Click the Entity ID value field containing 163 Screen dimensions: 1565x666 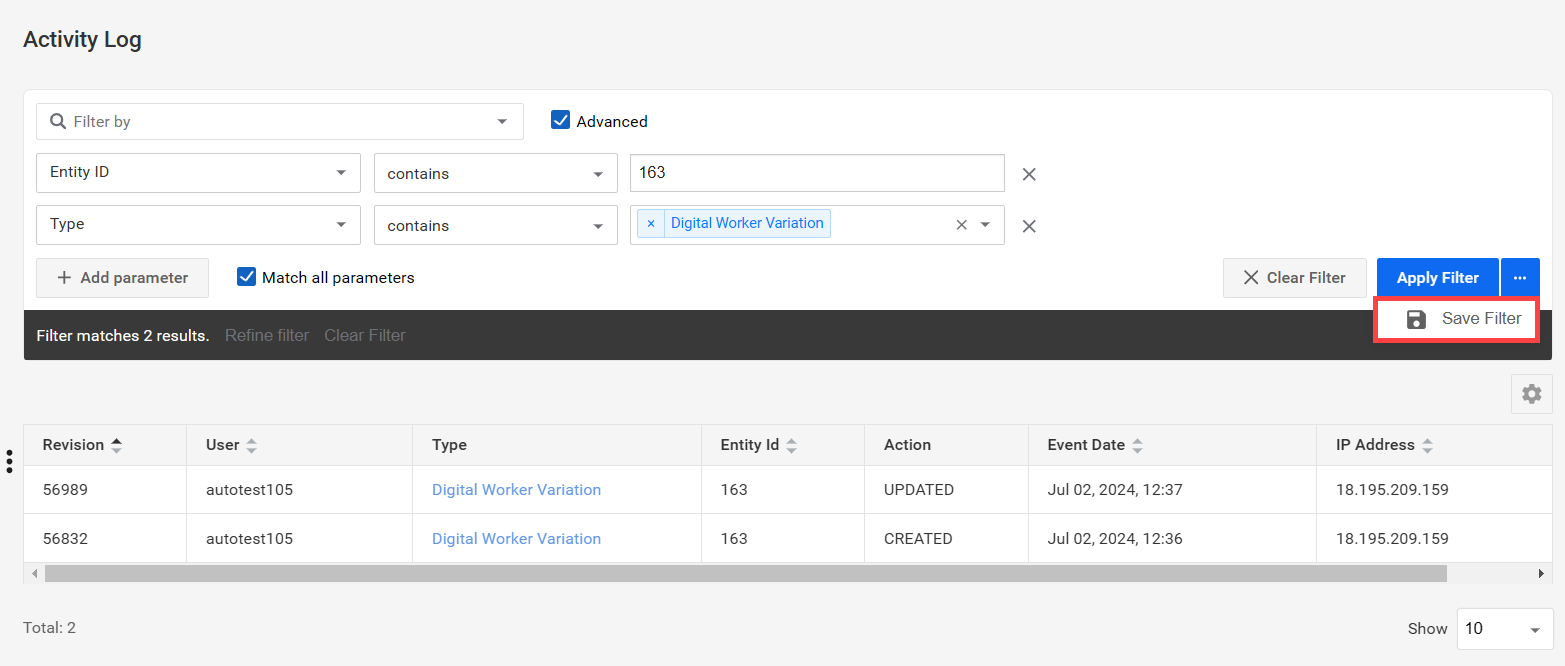817,172
